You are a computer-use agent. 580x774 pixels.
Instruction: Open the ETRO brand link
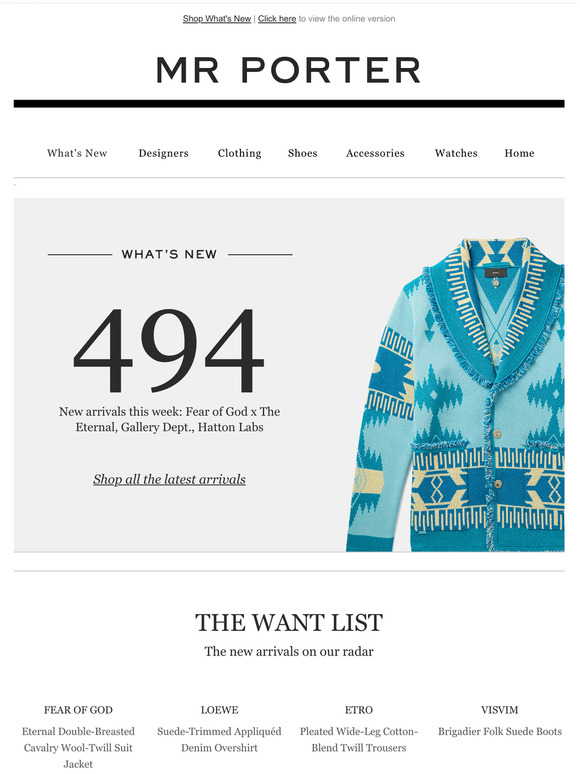coord(359,710)
